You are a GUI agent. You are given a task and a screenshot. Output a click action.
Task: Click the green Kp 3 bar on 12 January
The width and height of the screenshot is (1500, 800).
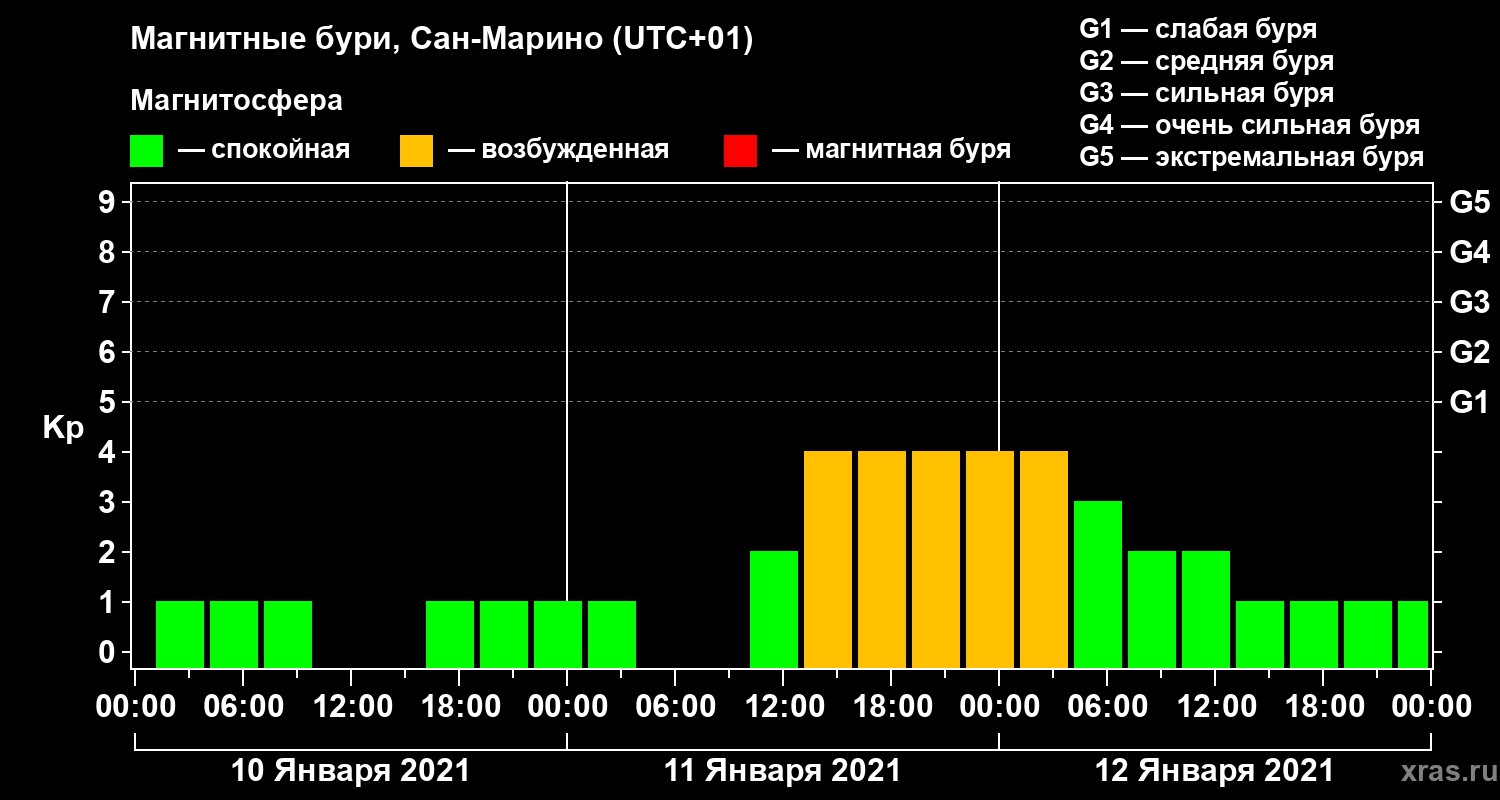(x=1098, y=584)
